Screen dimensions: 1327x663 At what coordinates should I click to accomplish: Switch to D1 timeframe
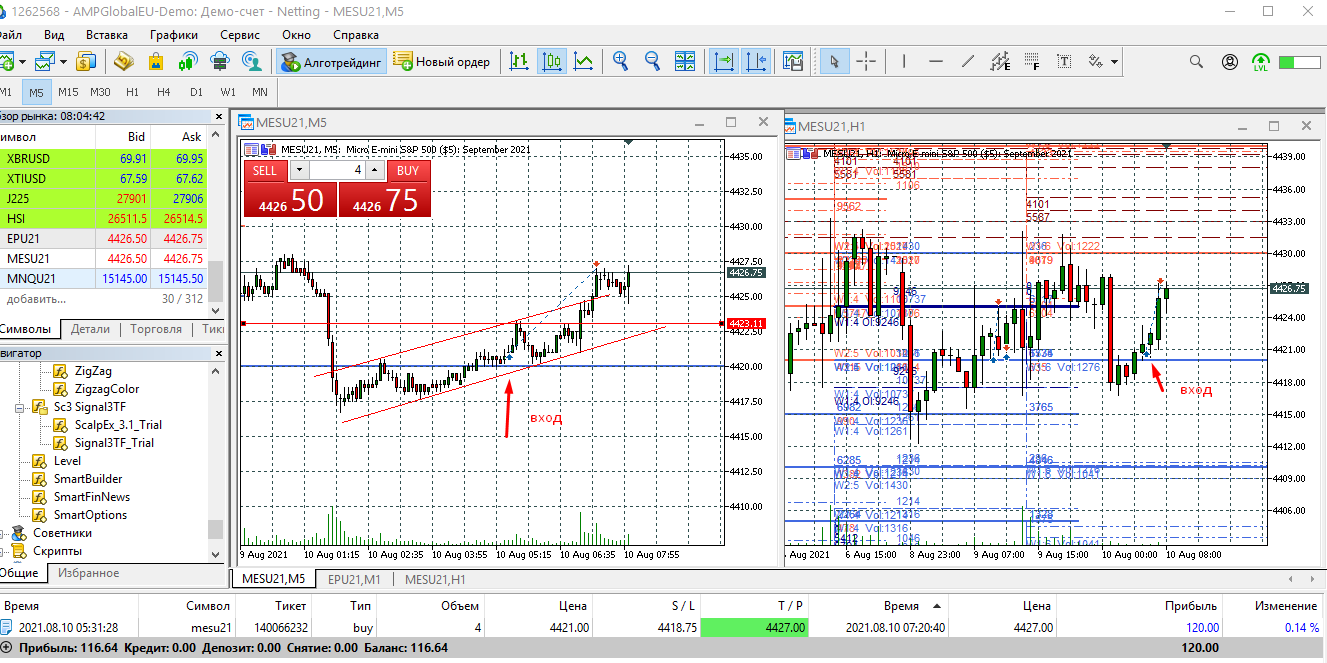point(196,92)
